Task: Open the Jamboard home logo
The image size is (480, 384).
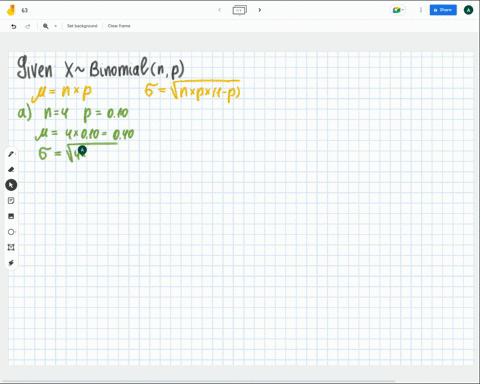Action: [x=11, y=10]
